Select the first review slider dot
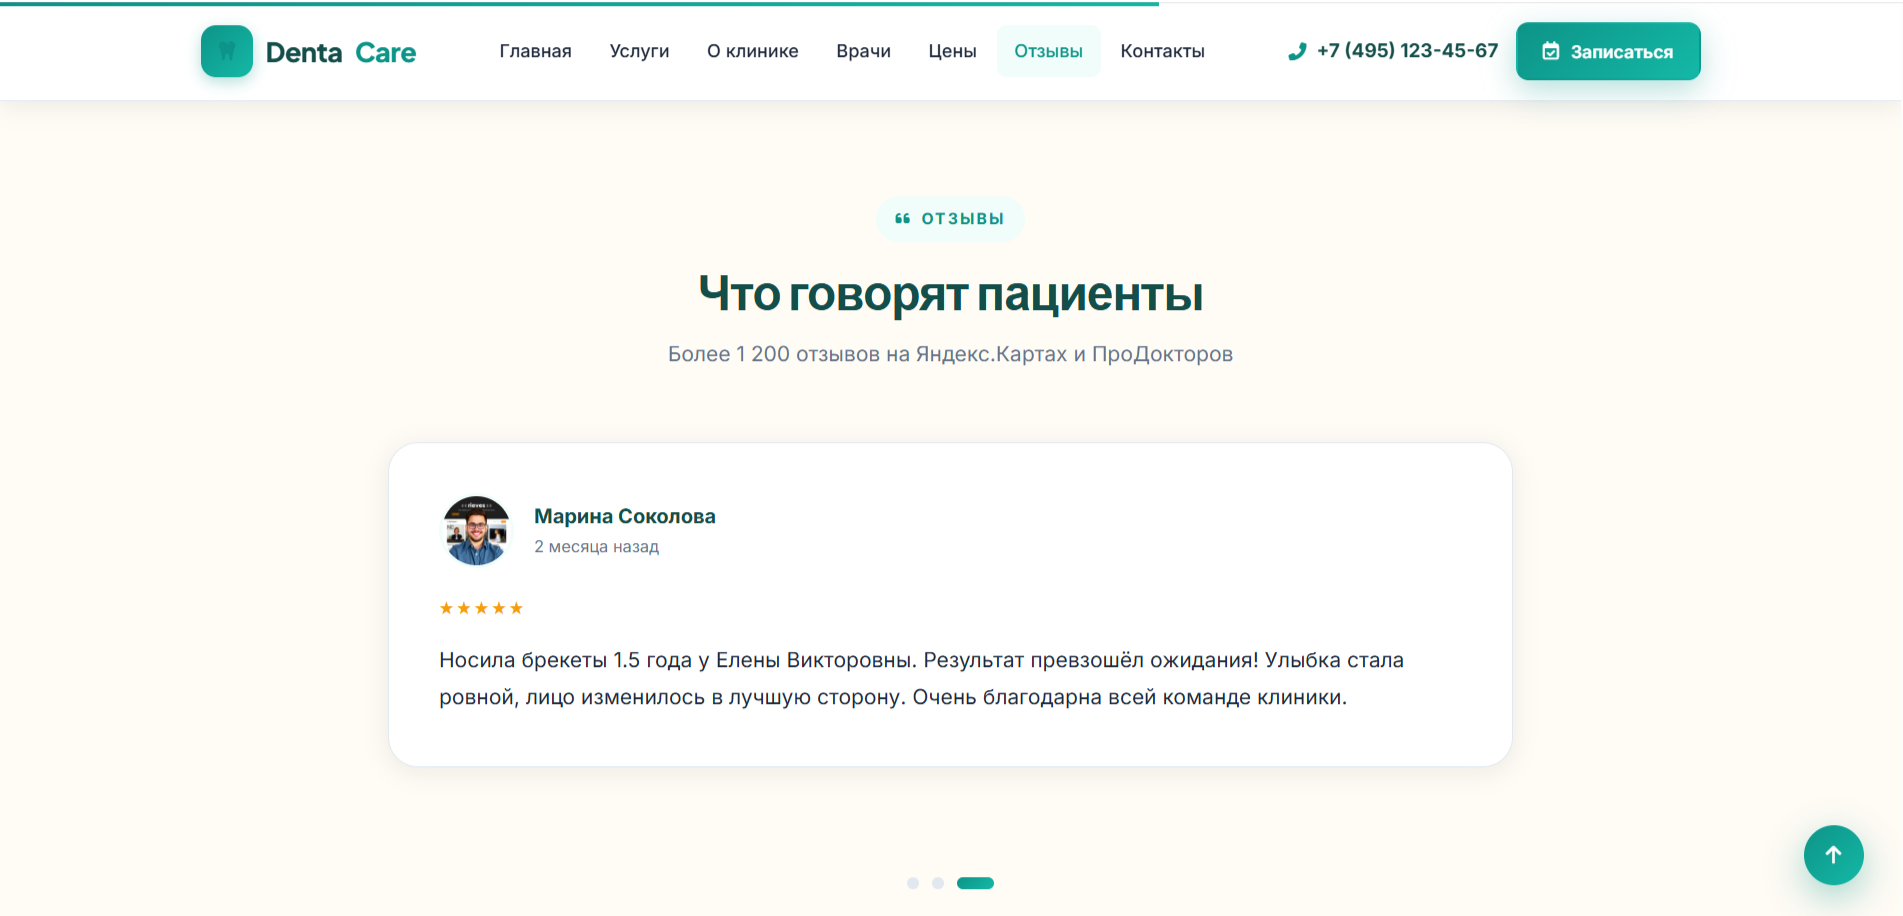The height and width of the screenshot is (916, 1903). point(913,883)
